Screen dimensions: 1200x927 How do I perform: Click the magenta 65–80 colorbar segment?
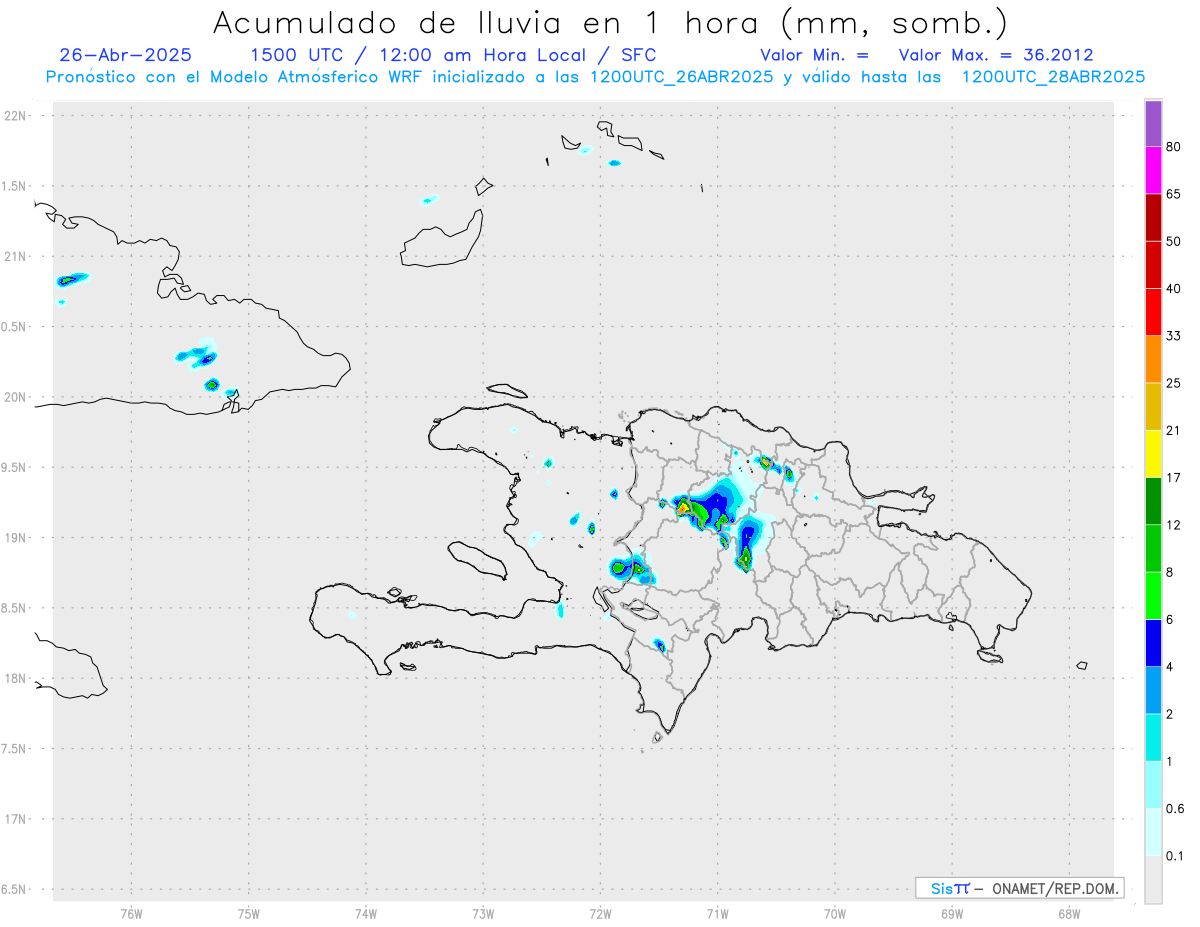pos(1153,171)
